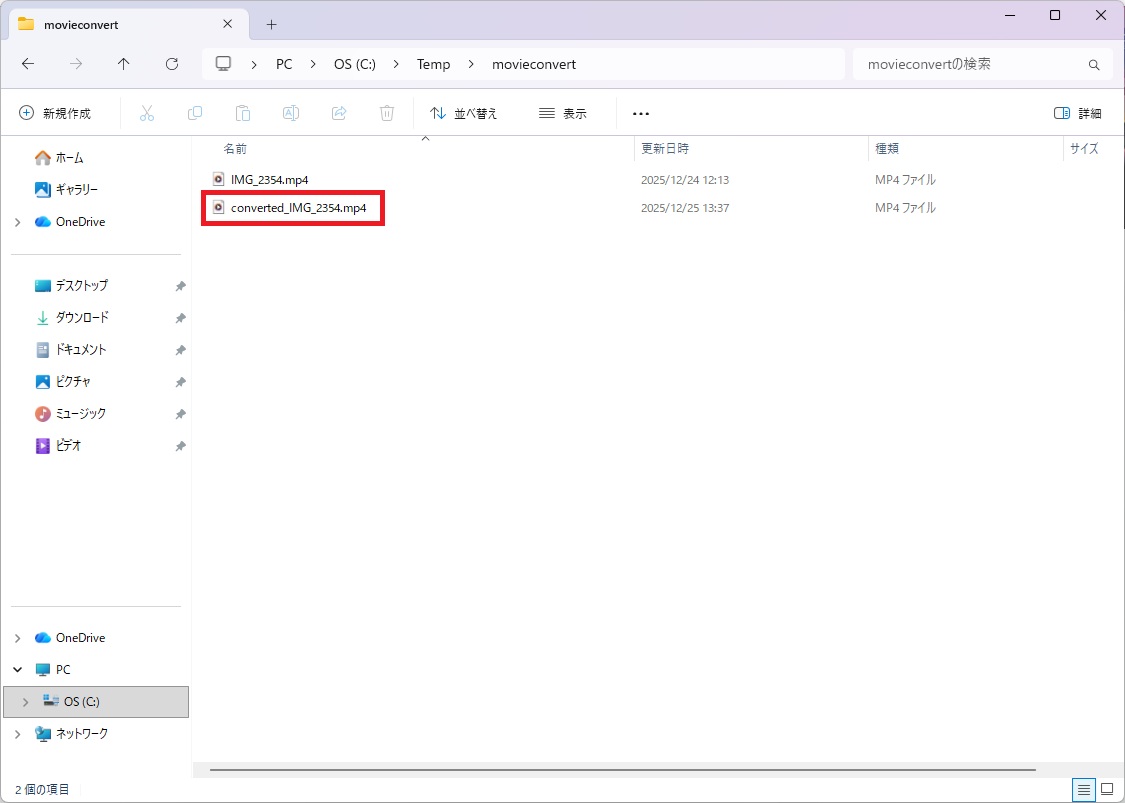Click the 新規作成 new button

(55, 113)
